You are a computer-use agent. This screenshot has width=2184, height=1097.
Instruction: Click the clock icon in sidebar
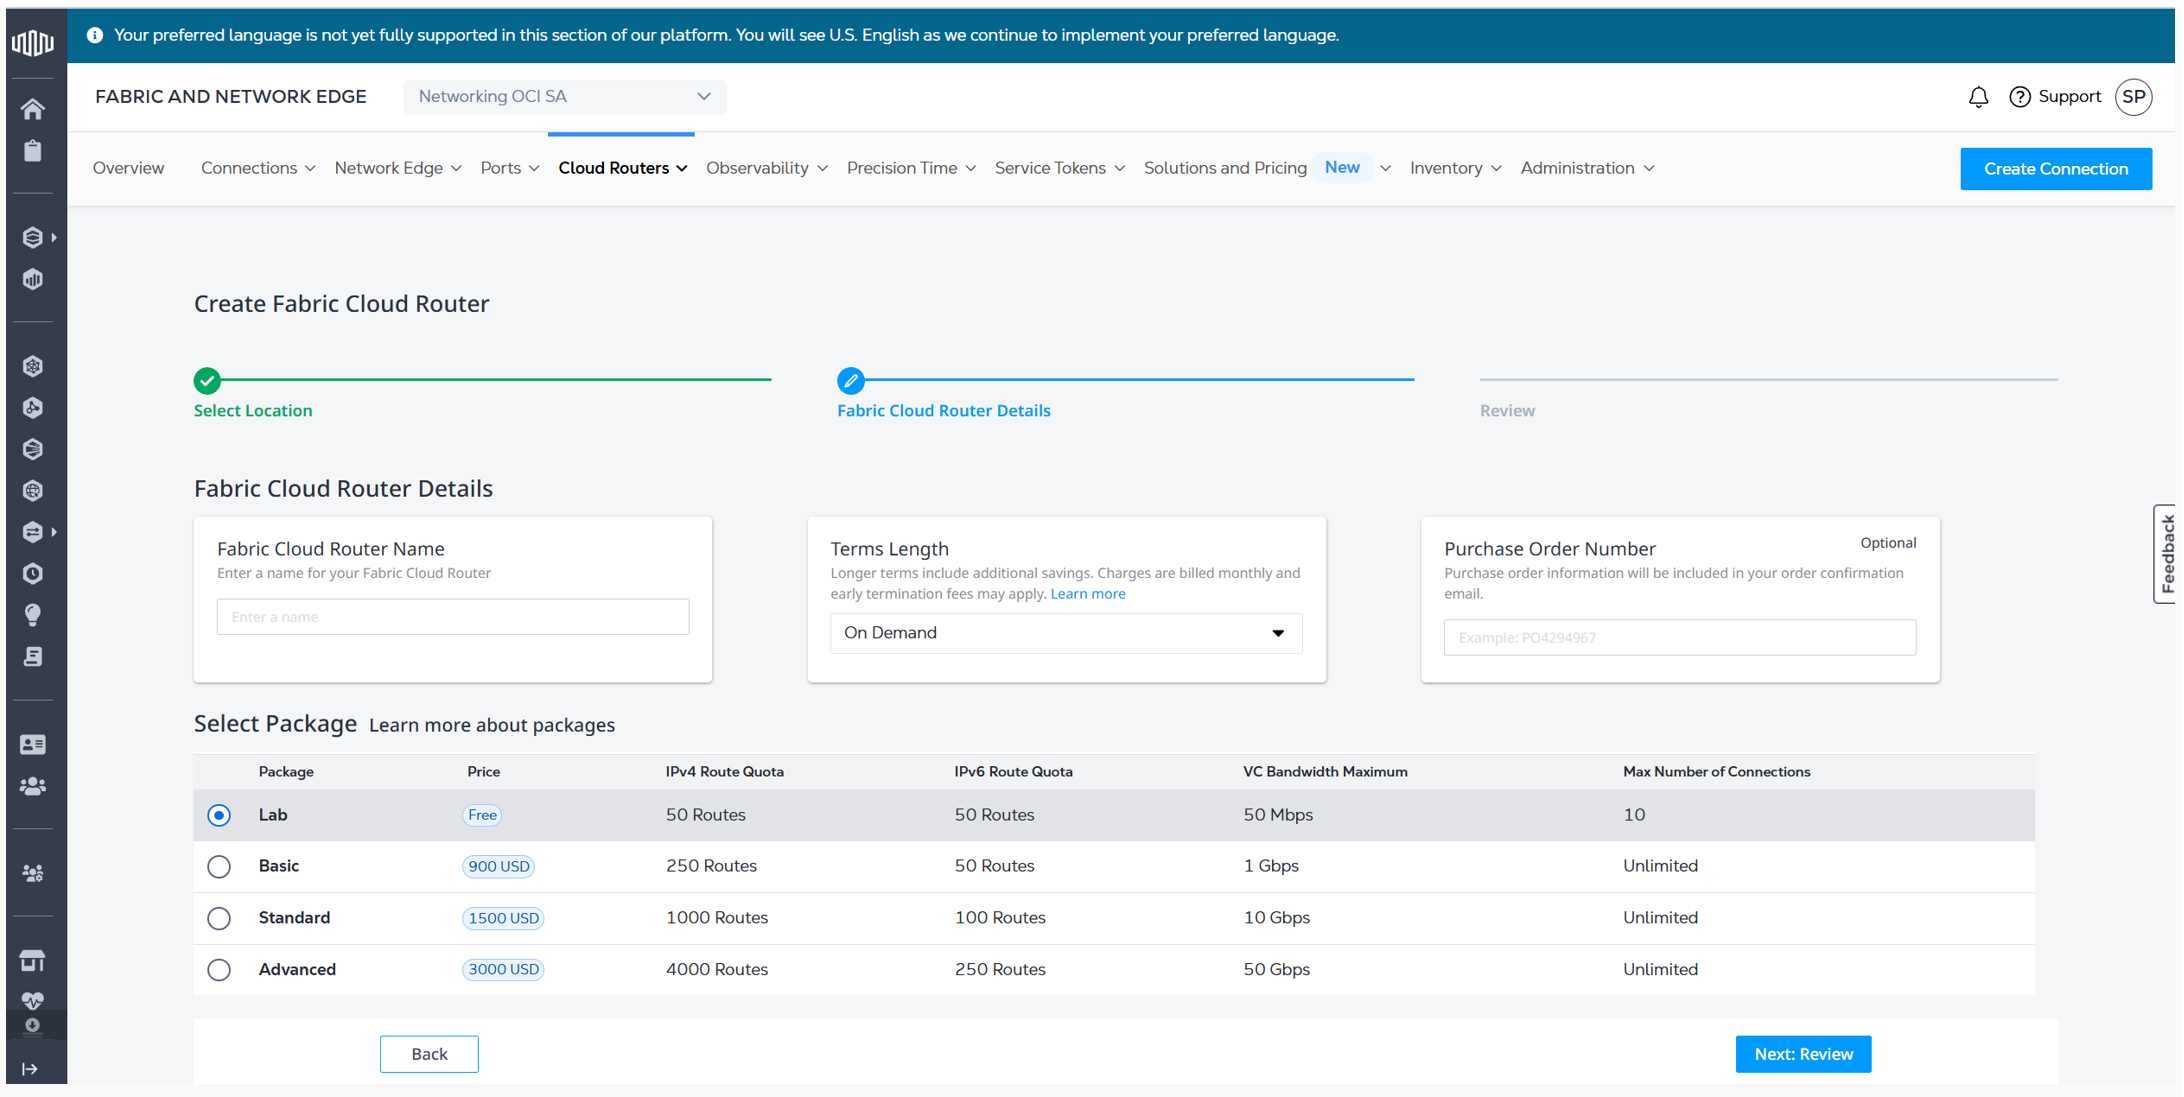pos(33,573)
